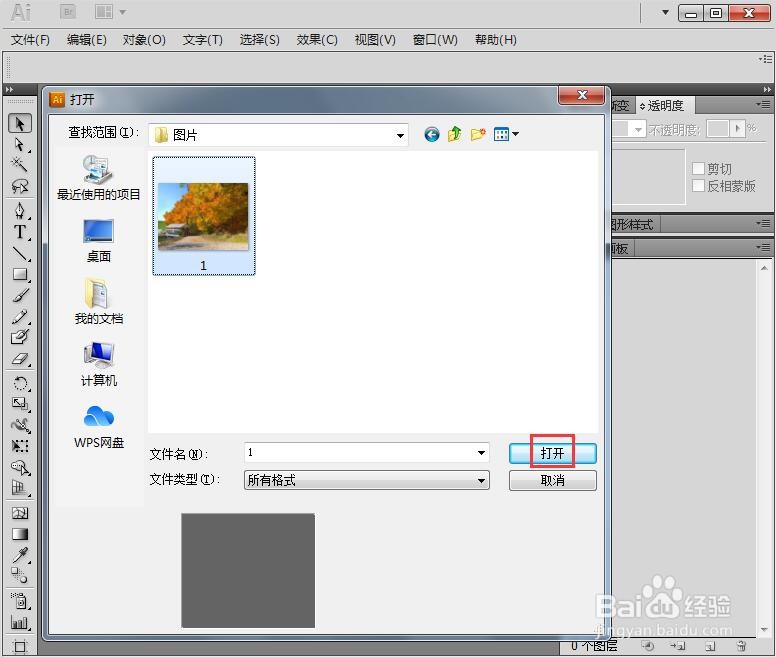The image size is (776, 658).
Task: Open the 文字(T) menu
Action: (202, 40)
